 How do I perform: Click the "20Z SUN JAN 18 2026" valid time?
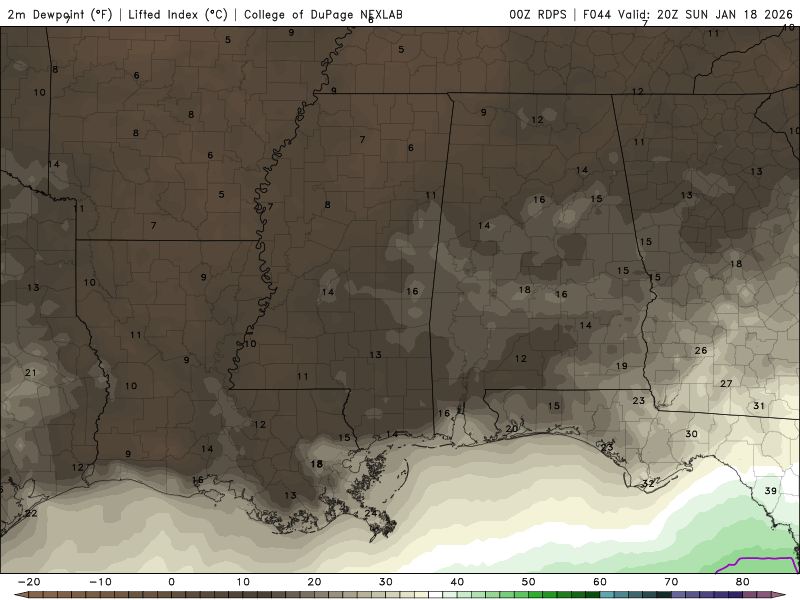coord(724,14)
